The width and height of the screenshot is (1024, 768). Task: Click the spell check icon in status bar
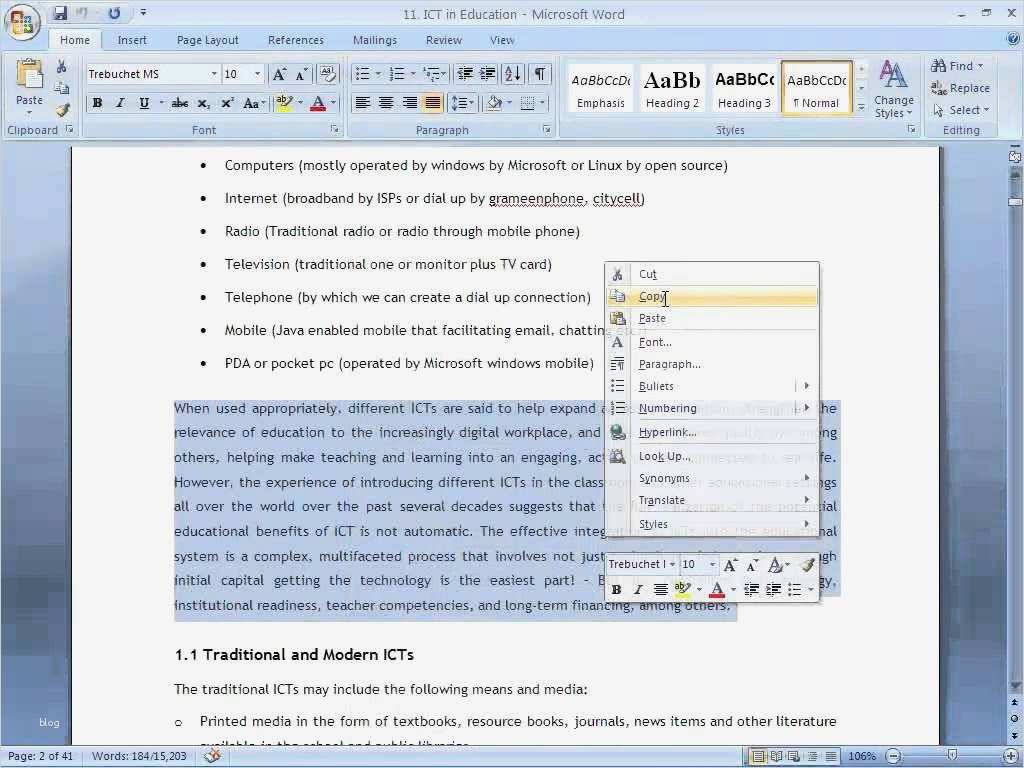pos(211,756)
